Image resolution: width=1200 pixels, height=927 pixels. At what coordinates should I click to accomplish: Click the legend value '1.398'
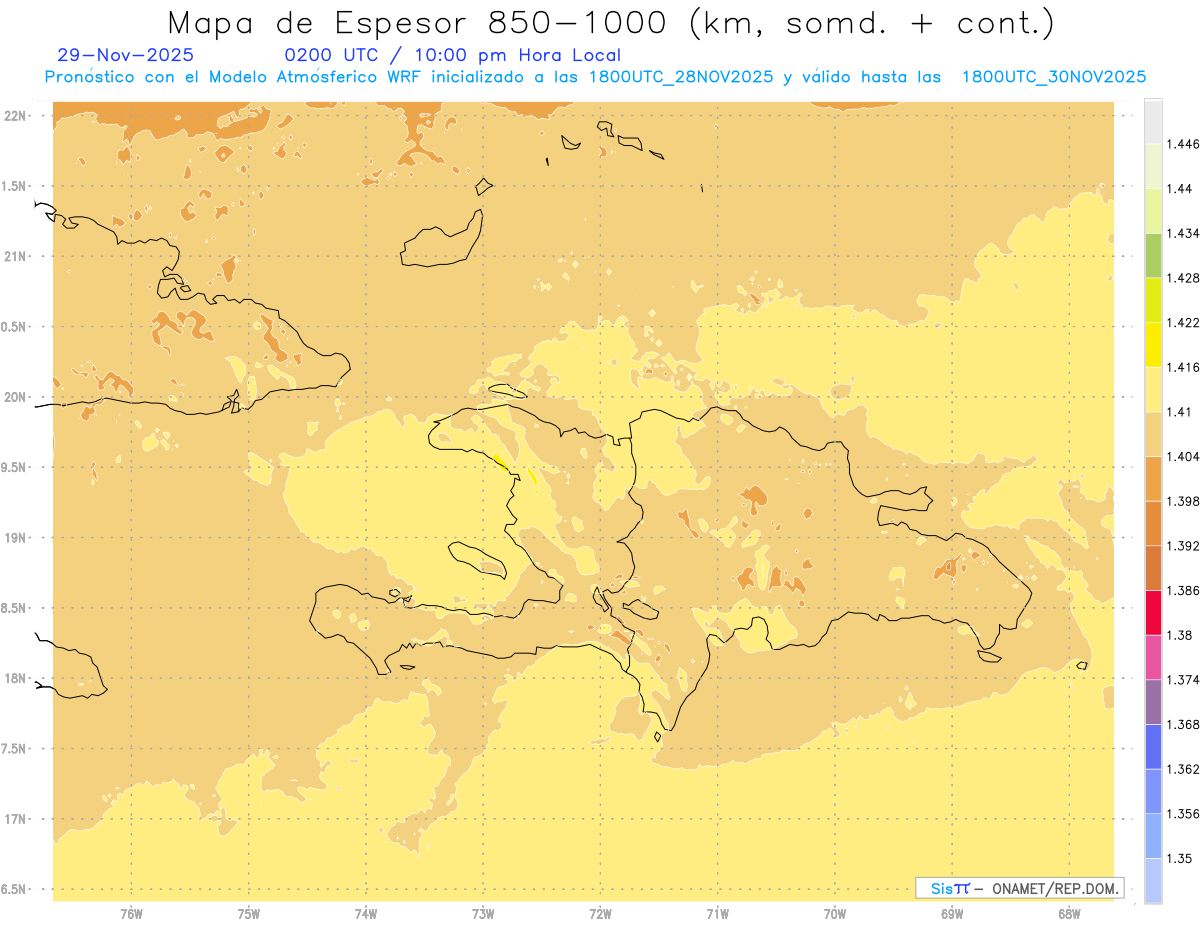[1183, 501]
